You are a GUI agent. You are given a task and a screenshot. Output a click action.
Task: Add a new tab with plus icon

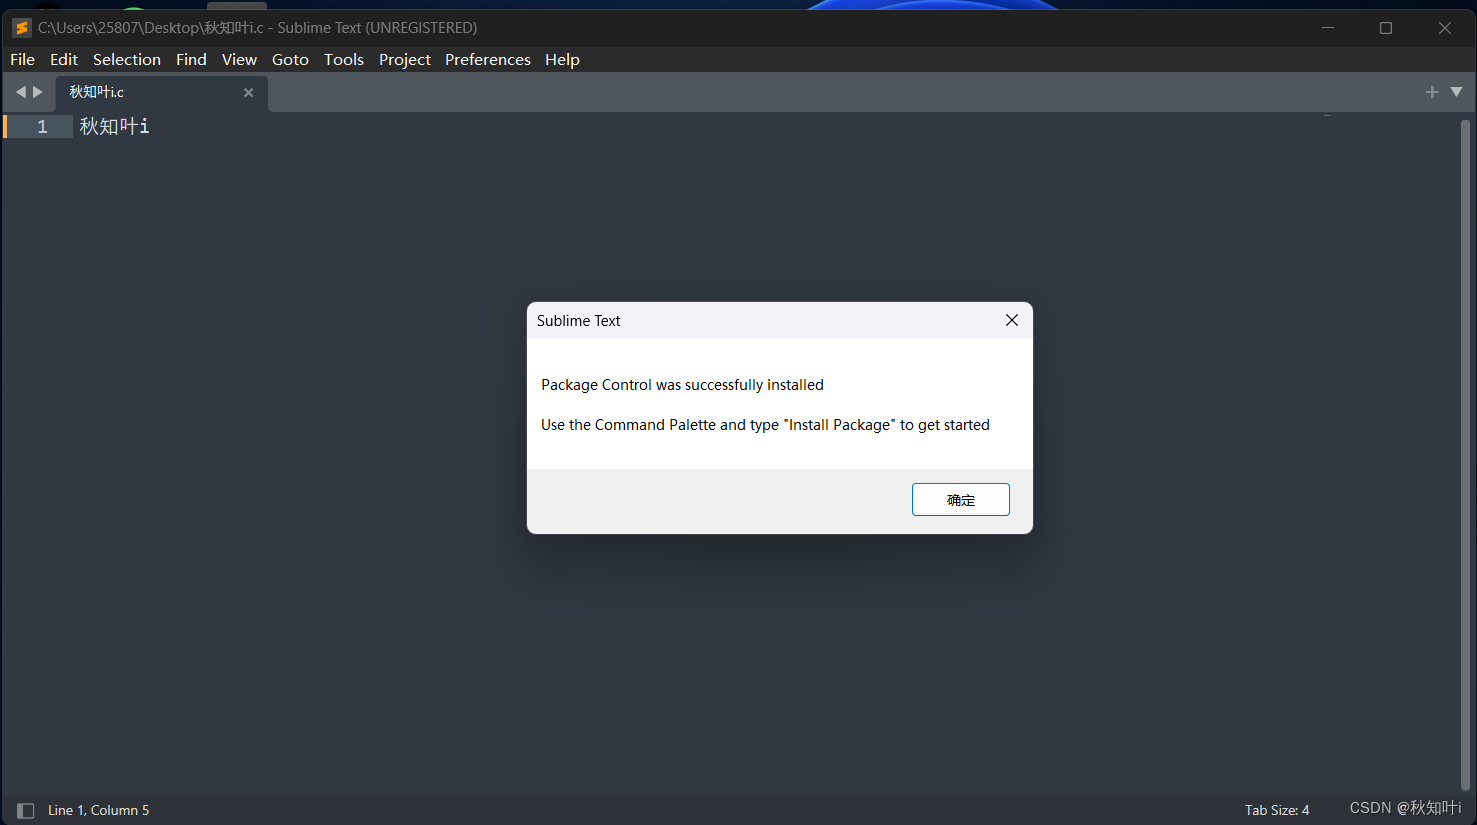pyautogui.click(x=1432, y=92)
